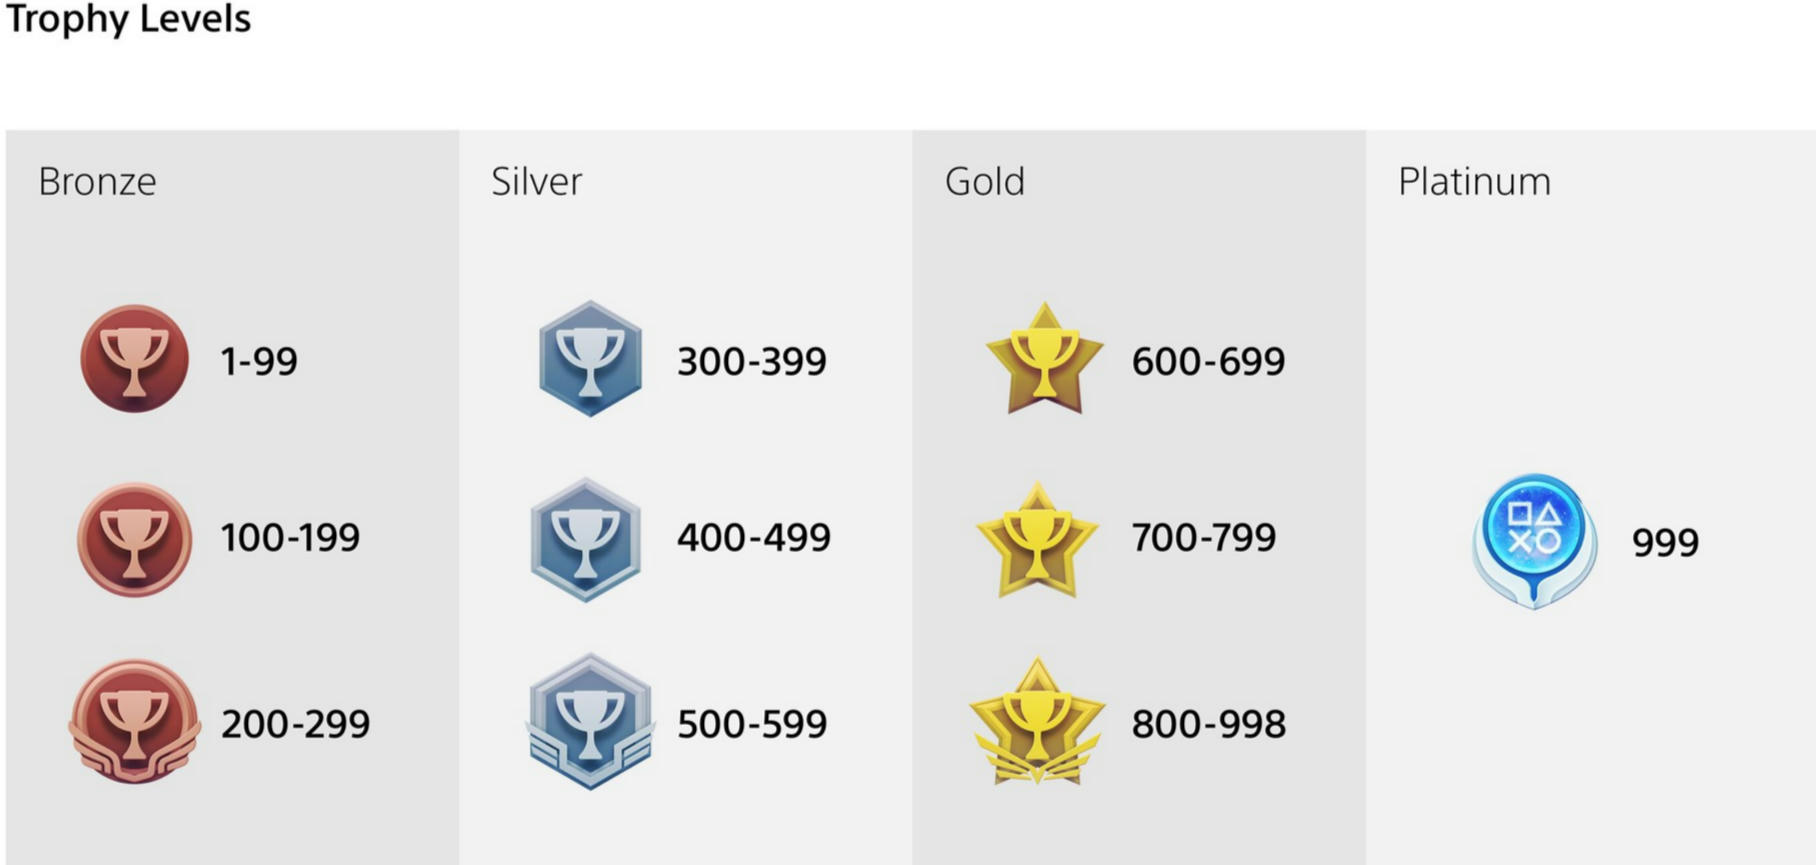Click the gold star 600-699 trophy icon
1816x865 pixels.
point(1044,358)
